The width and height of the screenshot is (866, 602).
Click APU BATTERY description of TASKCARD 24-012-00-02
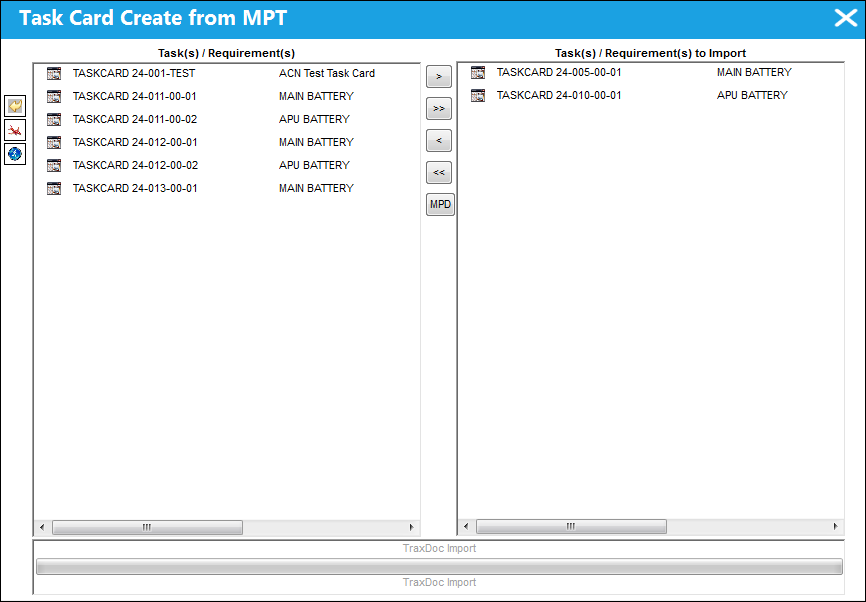pyautogui.click(x=314, y=166)
